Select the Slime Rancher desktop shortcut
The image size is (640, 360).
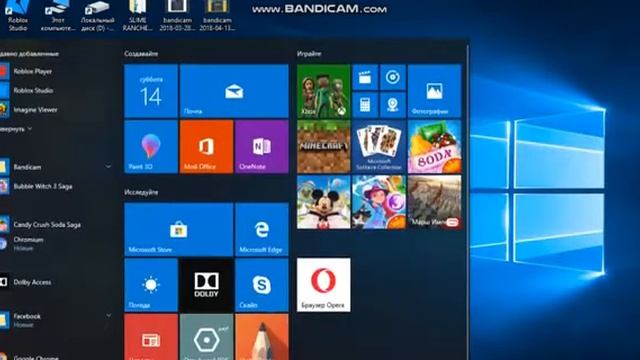pos(138,16)
